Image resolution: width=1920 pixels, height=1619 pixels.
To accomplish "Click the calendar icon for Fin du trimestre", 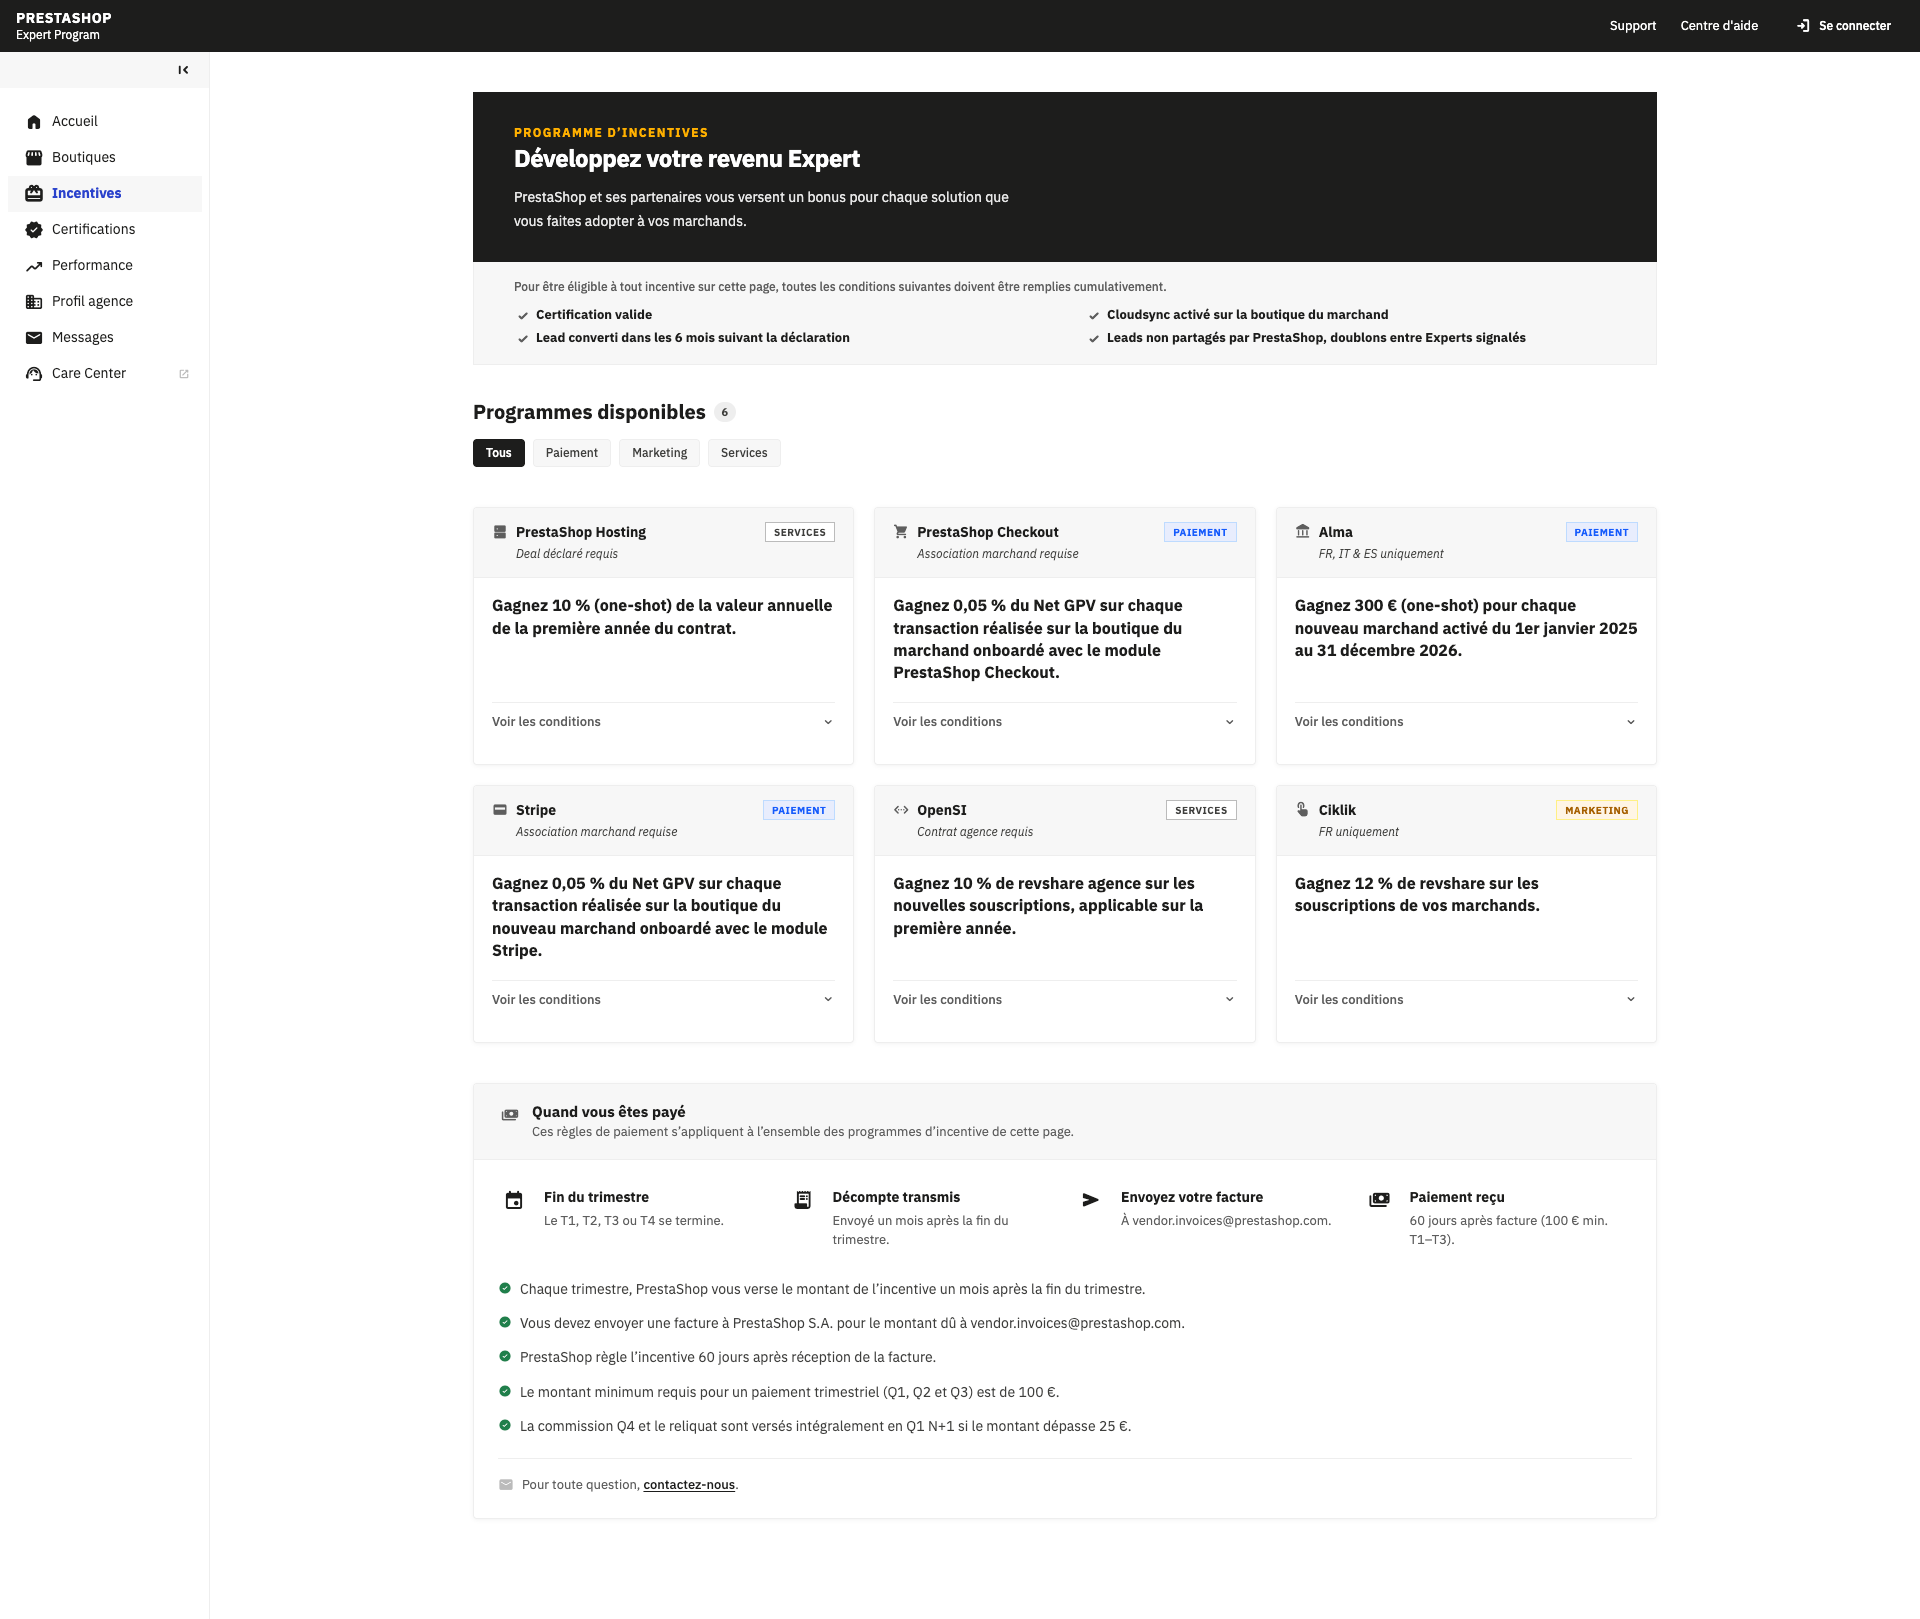I will [514, 1200].
